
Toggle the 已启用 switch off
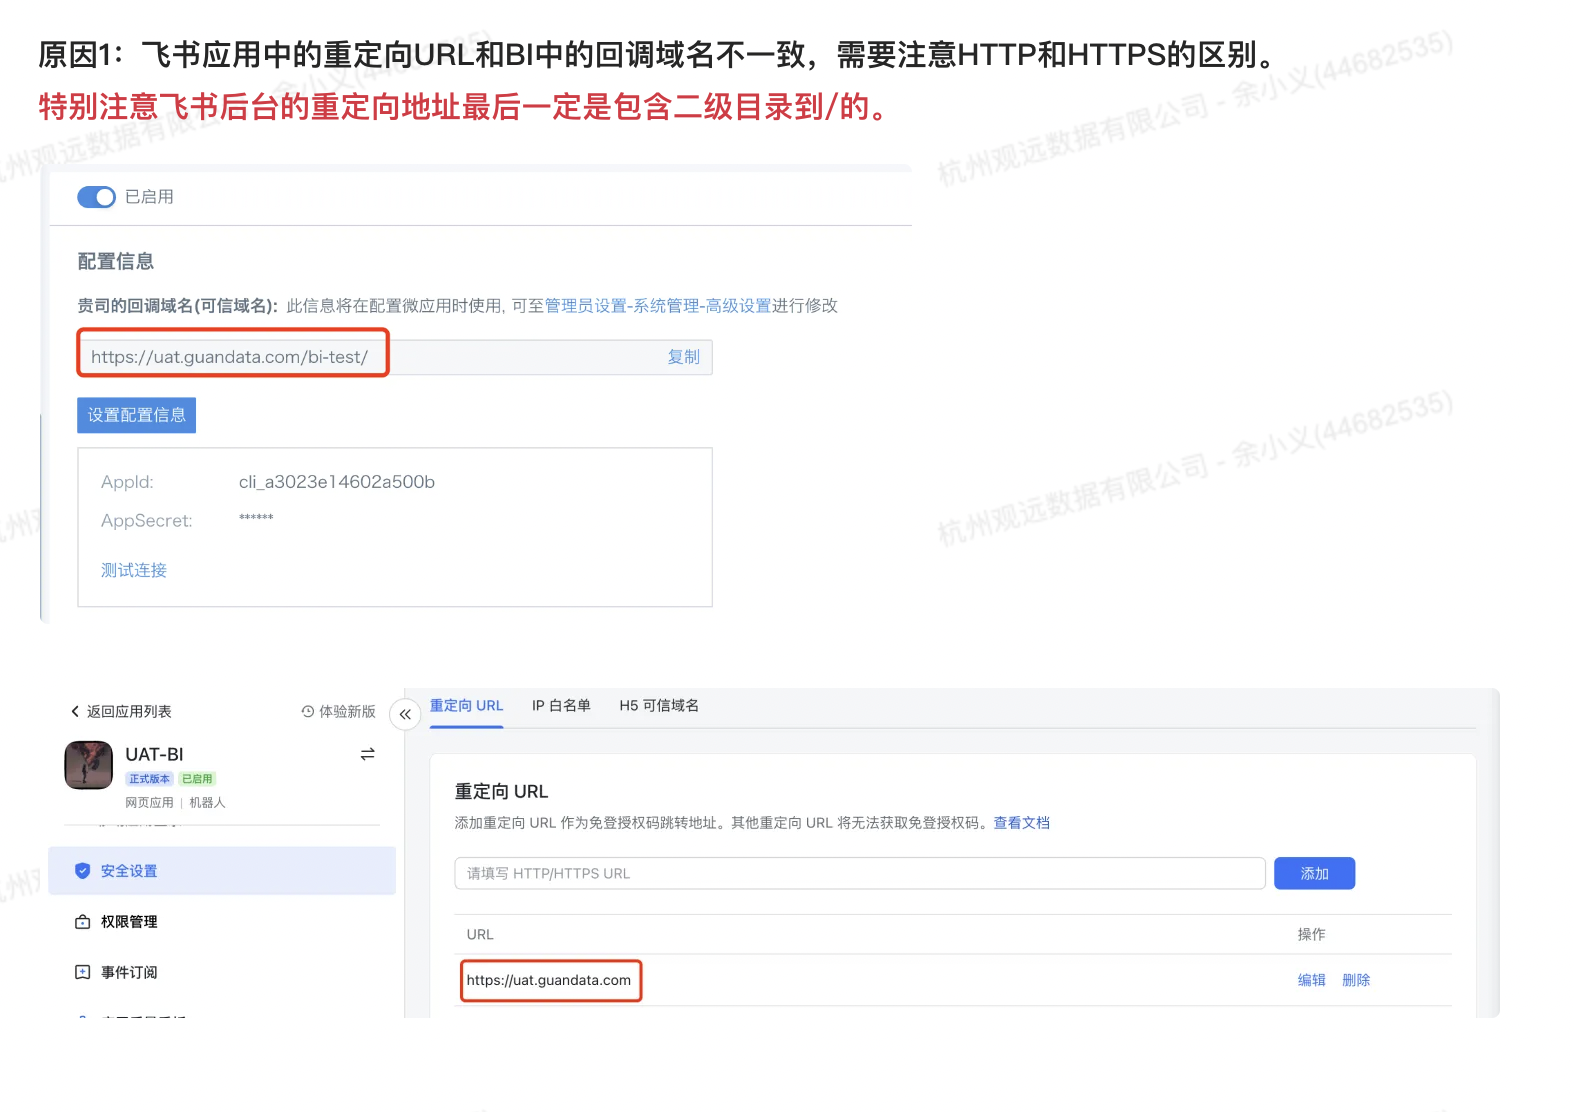[x=97, y=197]
